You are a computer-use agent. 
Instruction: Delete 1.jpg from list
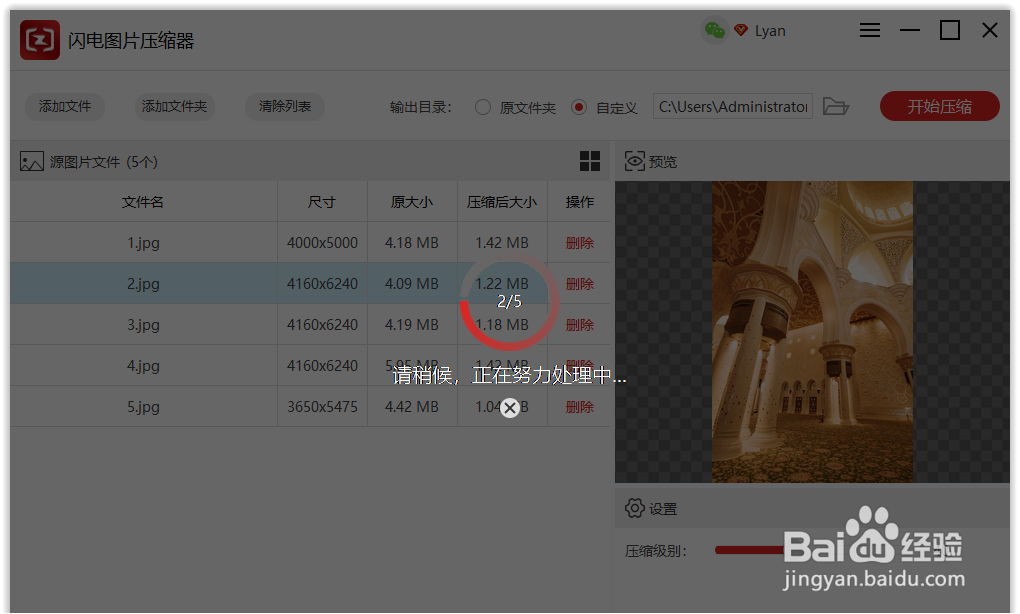click(580, 243)
